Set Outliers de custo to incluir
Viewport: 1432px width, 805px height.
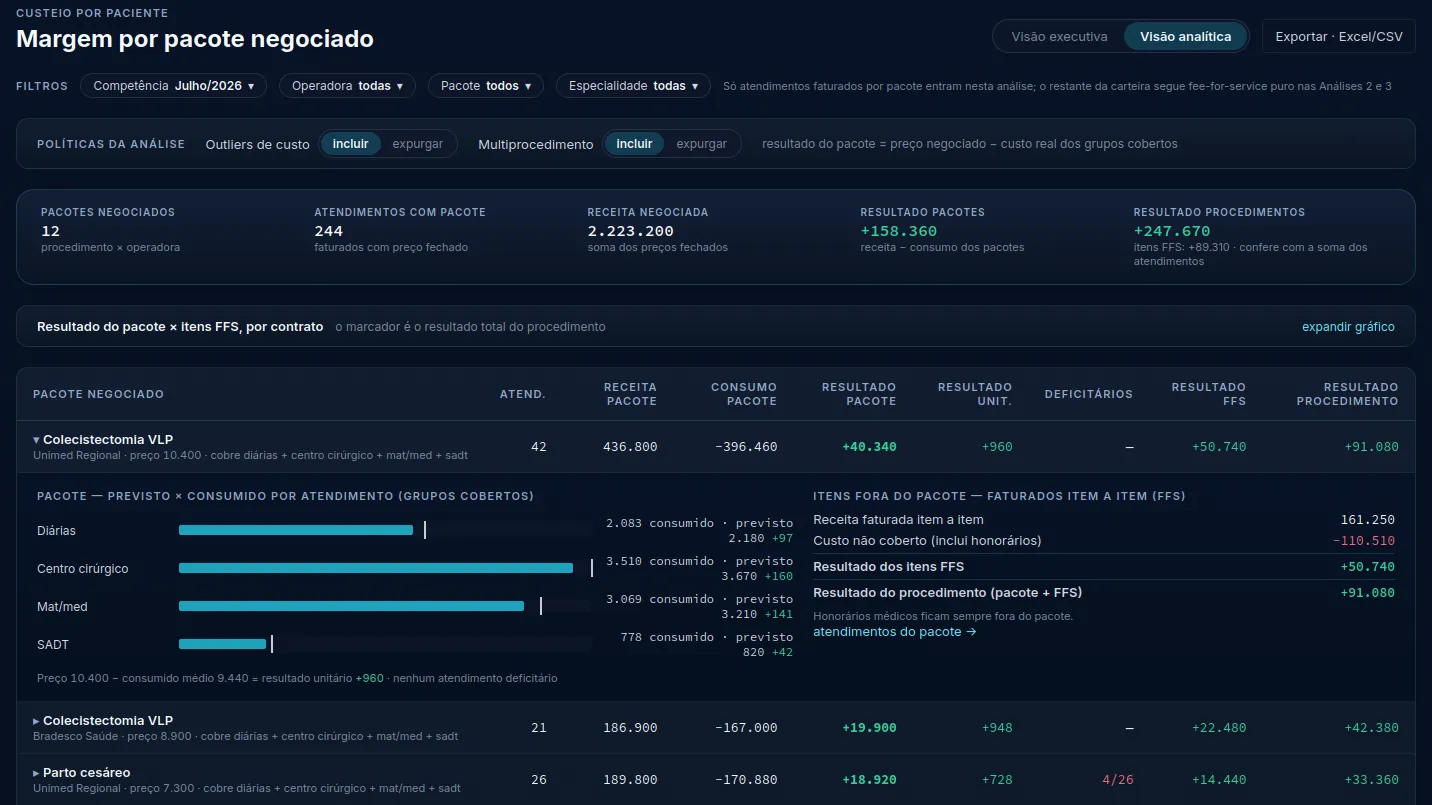[351, 144]
